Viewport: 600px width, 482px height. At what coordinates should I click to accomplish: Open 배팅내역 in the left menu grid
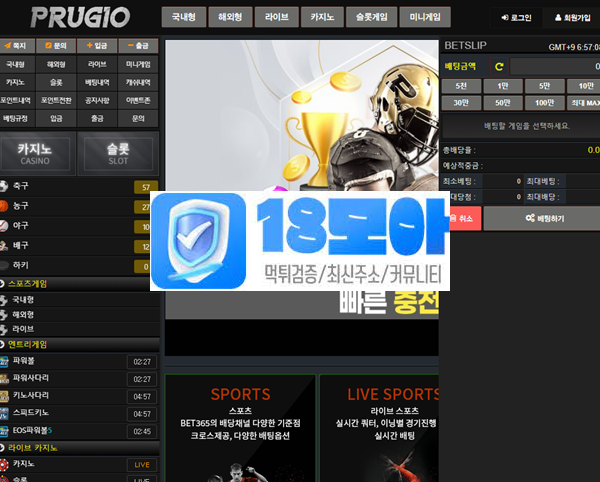point(97,82)
